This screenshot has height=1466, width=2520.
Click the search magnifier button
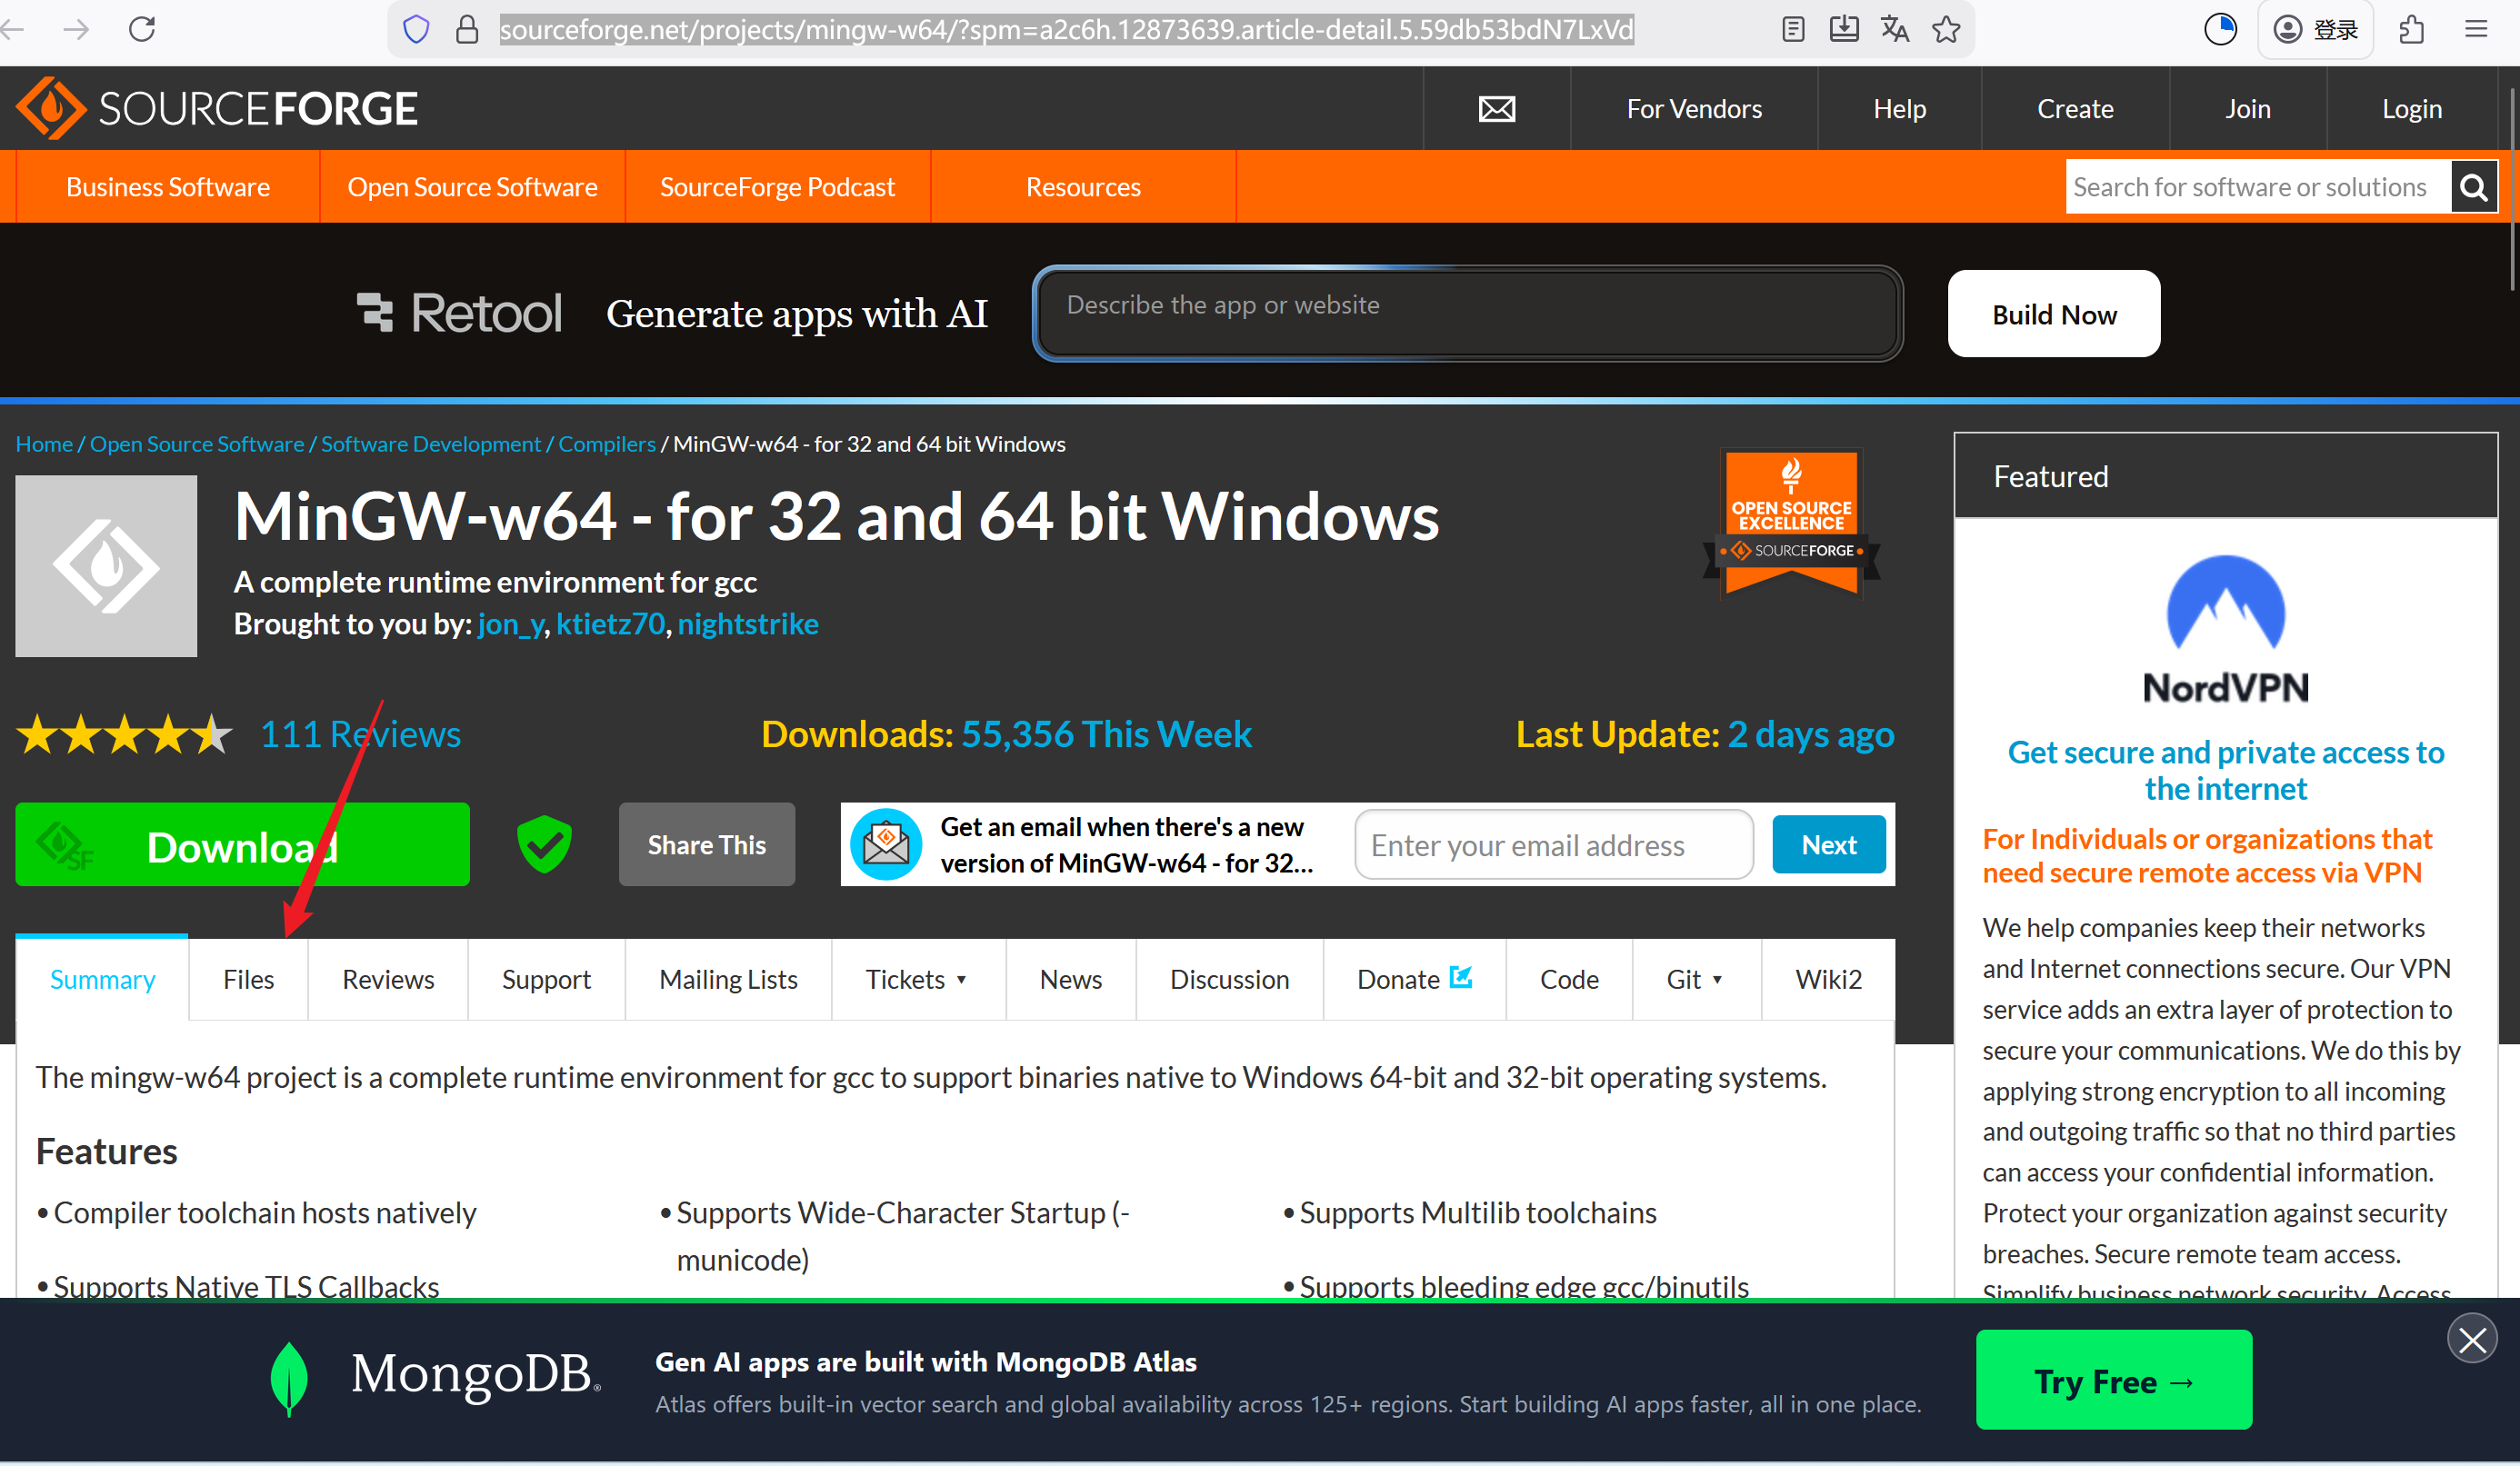click(x=2474, y=187)
